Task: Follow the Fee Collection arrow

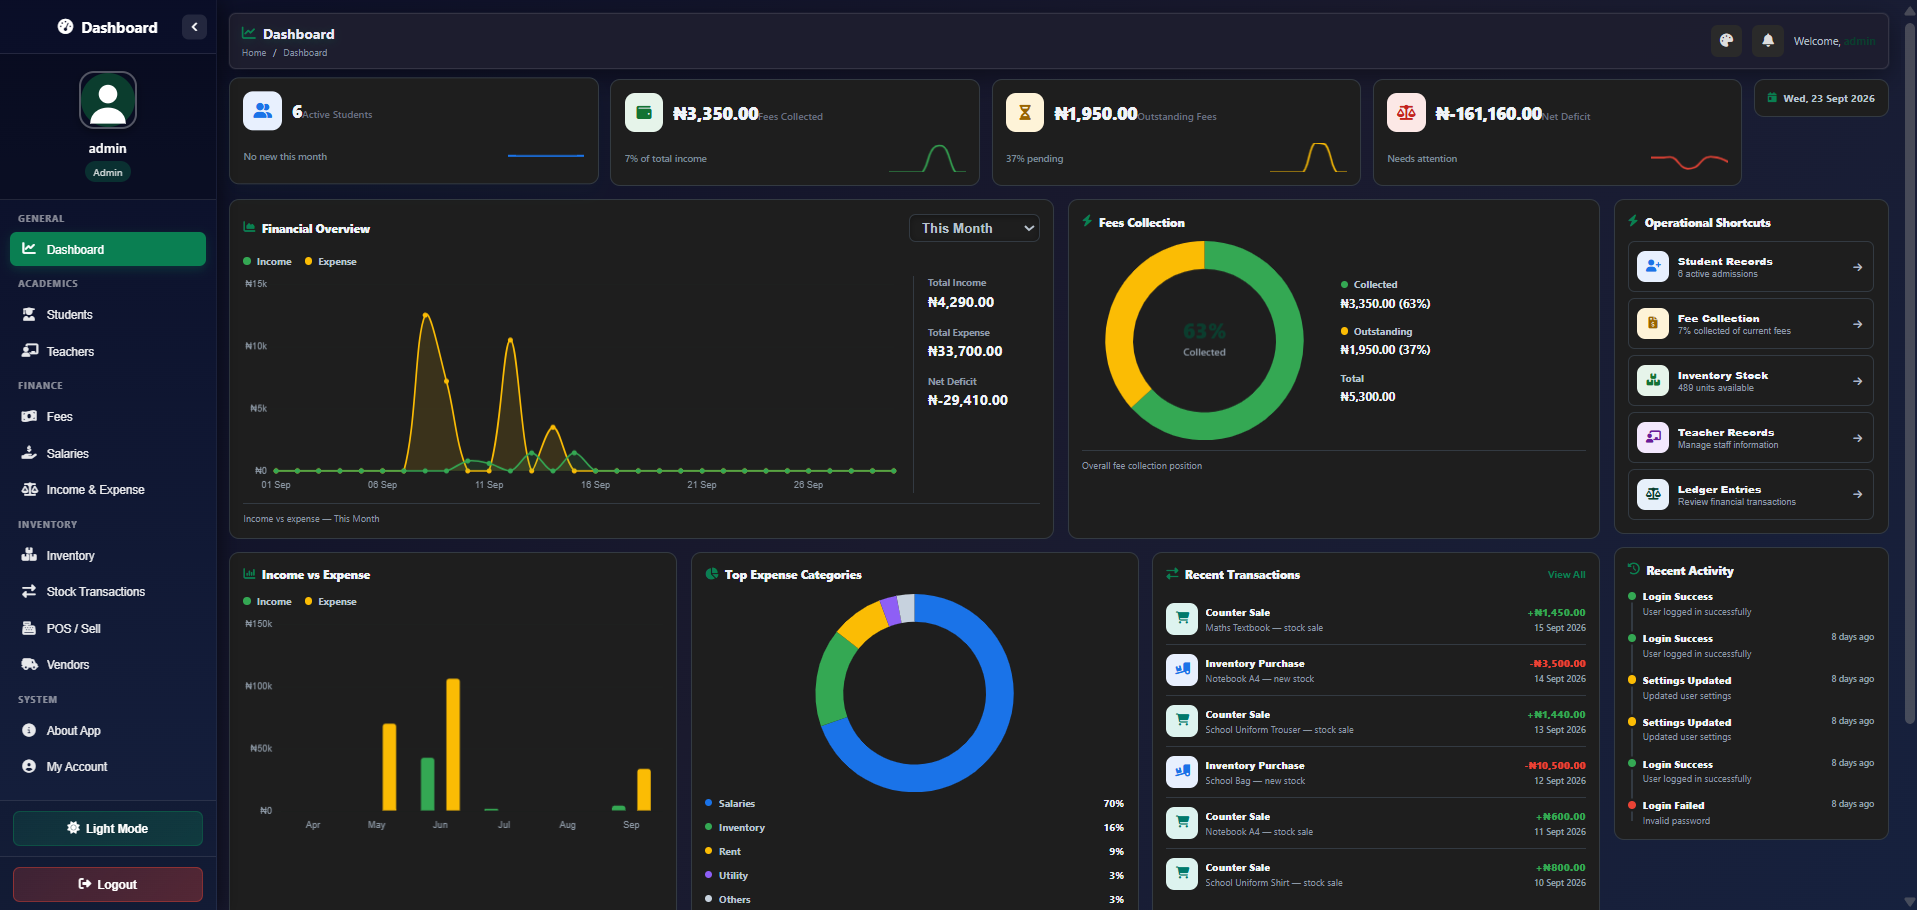Action: pyautogui.click(x=1857, y=324)
